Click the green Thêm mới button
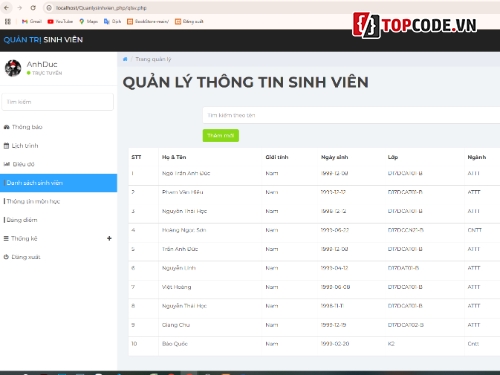This screenshot has width=500, height=375. (x=221, y=135)
